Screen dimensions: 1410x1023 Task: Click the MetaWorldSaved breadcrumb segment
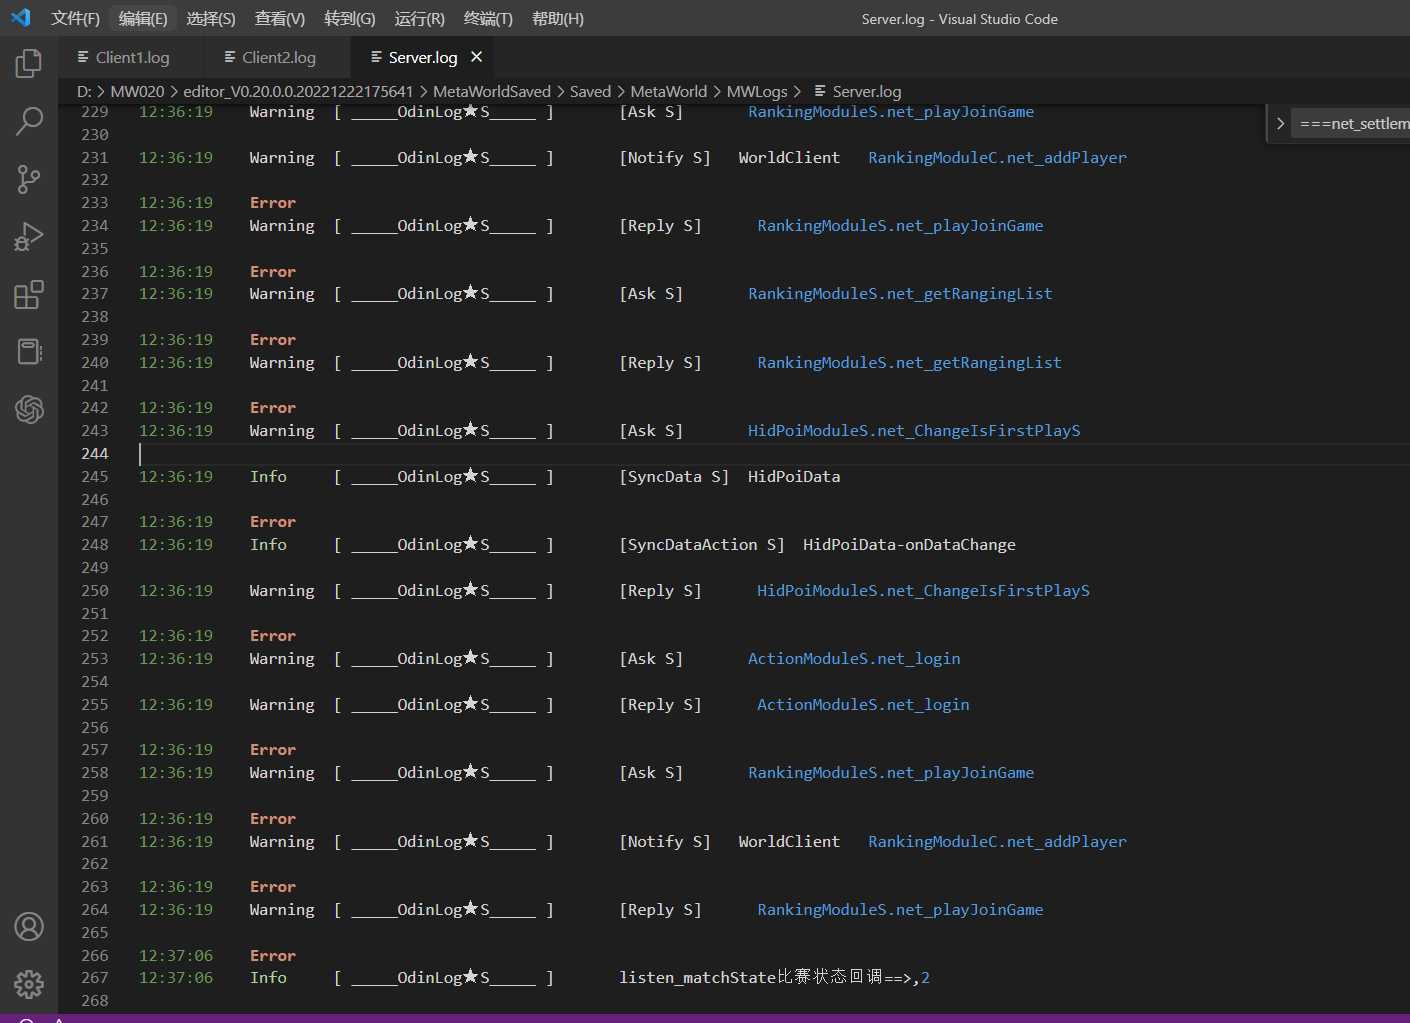491,92
